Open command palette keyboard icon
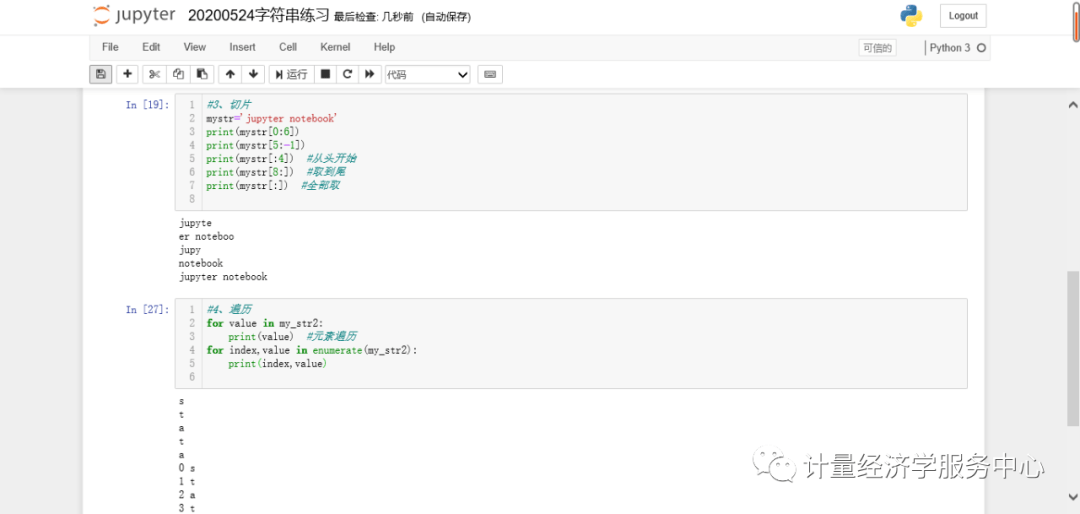Screen dimensions: 1080x514 point(490,74)
